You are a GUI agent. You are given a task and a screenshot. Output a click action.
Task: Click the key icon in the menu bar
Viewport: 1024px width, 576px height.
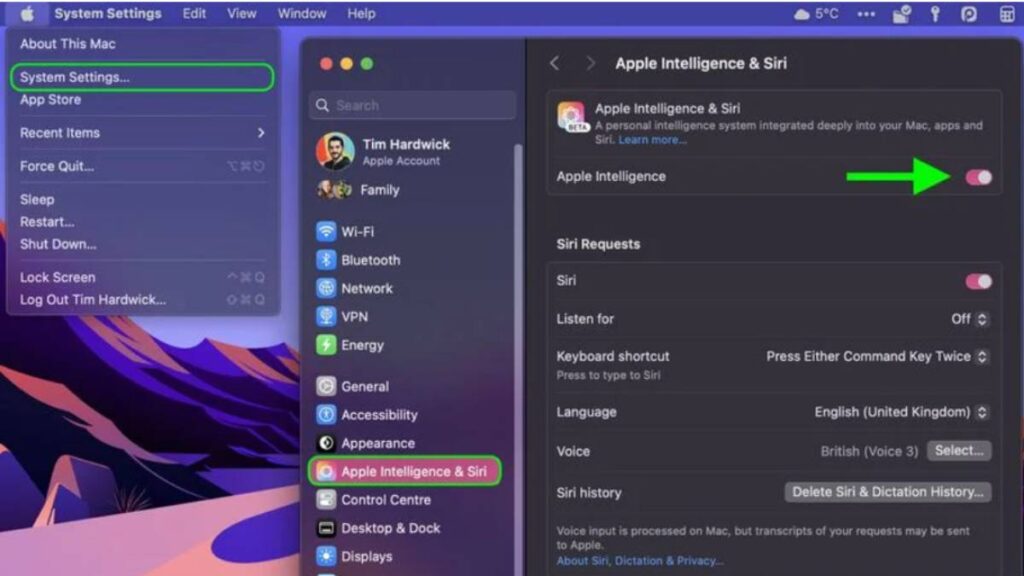coord(935,14)
